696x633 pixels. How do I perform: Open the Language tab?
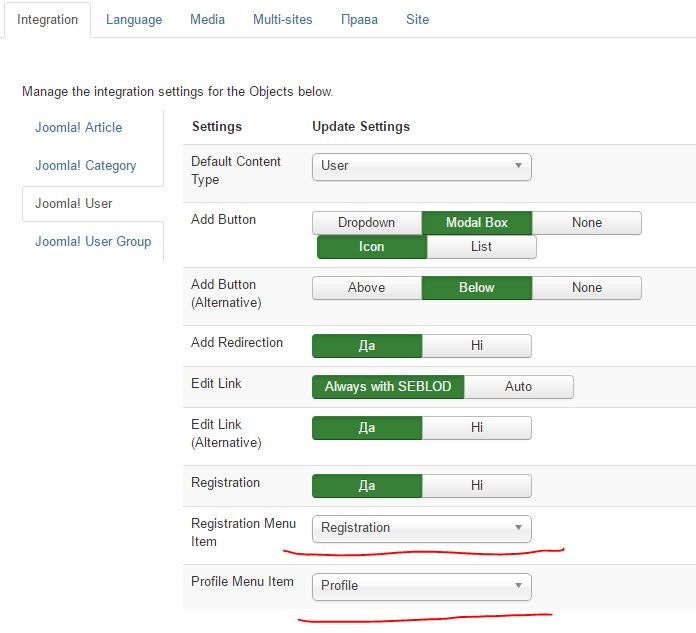134,20
